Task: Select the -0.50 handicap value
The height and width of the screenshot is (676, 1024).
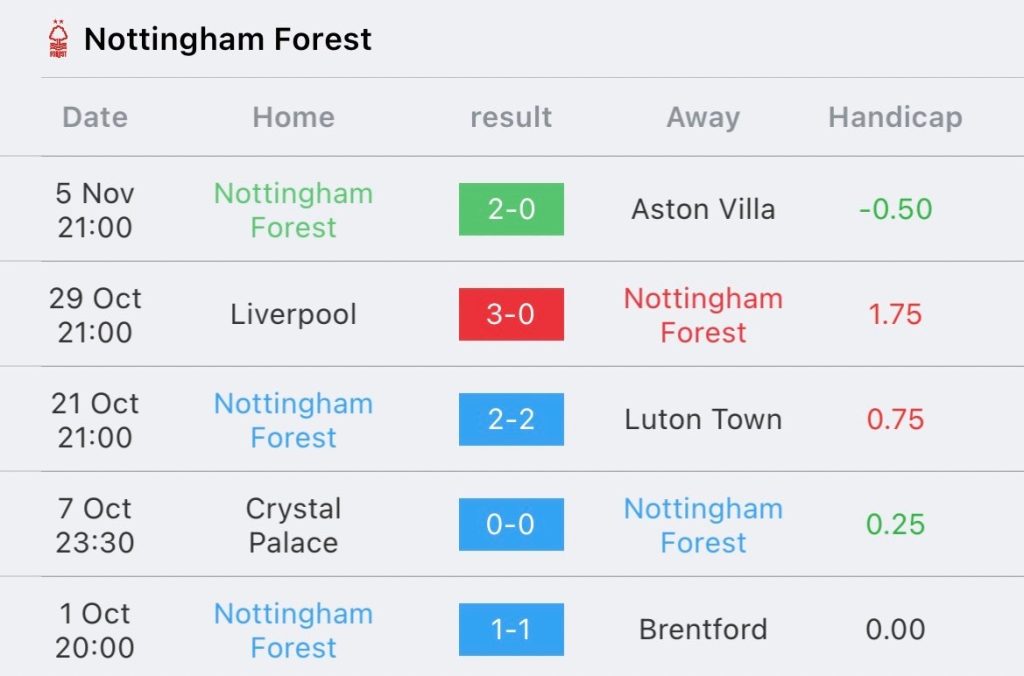Action: click(895, 210)
